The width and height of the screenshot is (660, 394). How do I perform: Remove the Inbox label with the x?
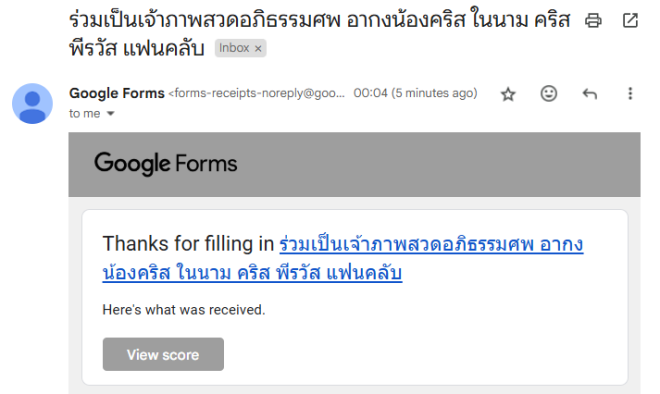[258, 49]
